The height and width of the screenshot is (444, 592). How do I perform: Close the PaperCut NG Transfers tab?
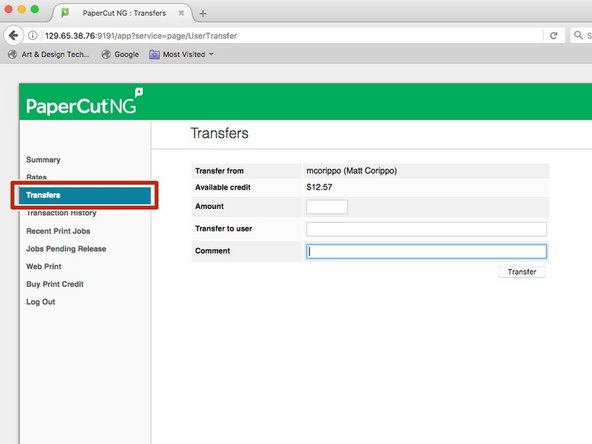click(182, 13)
